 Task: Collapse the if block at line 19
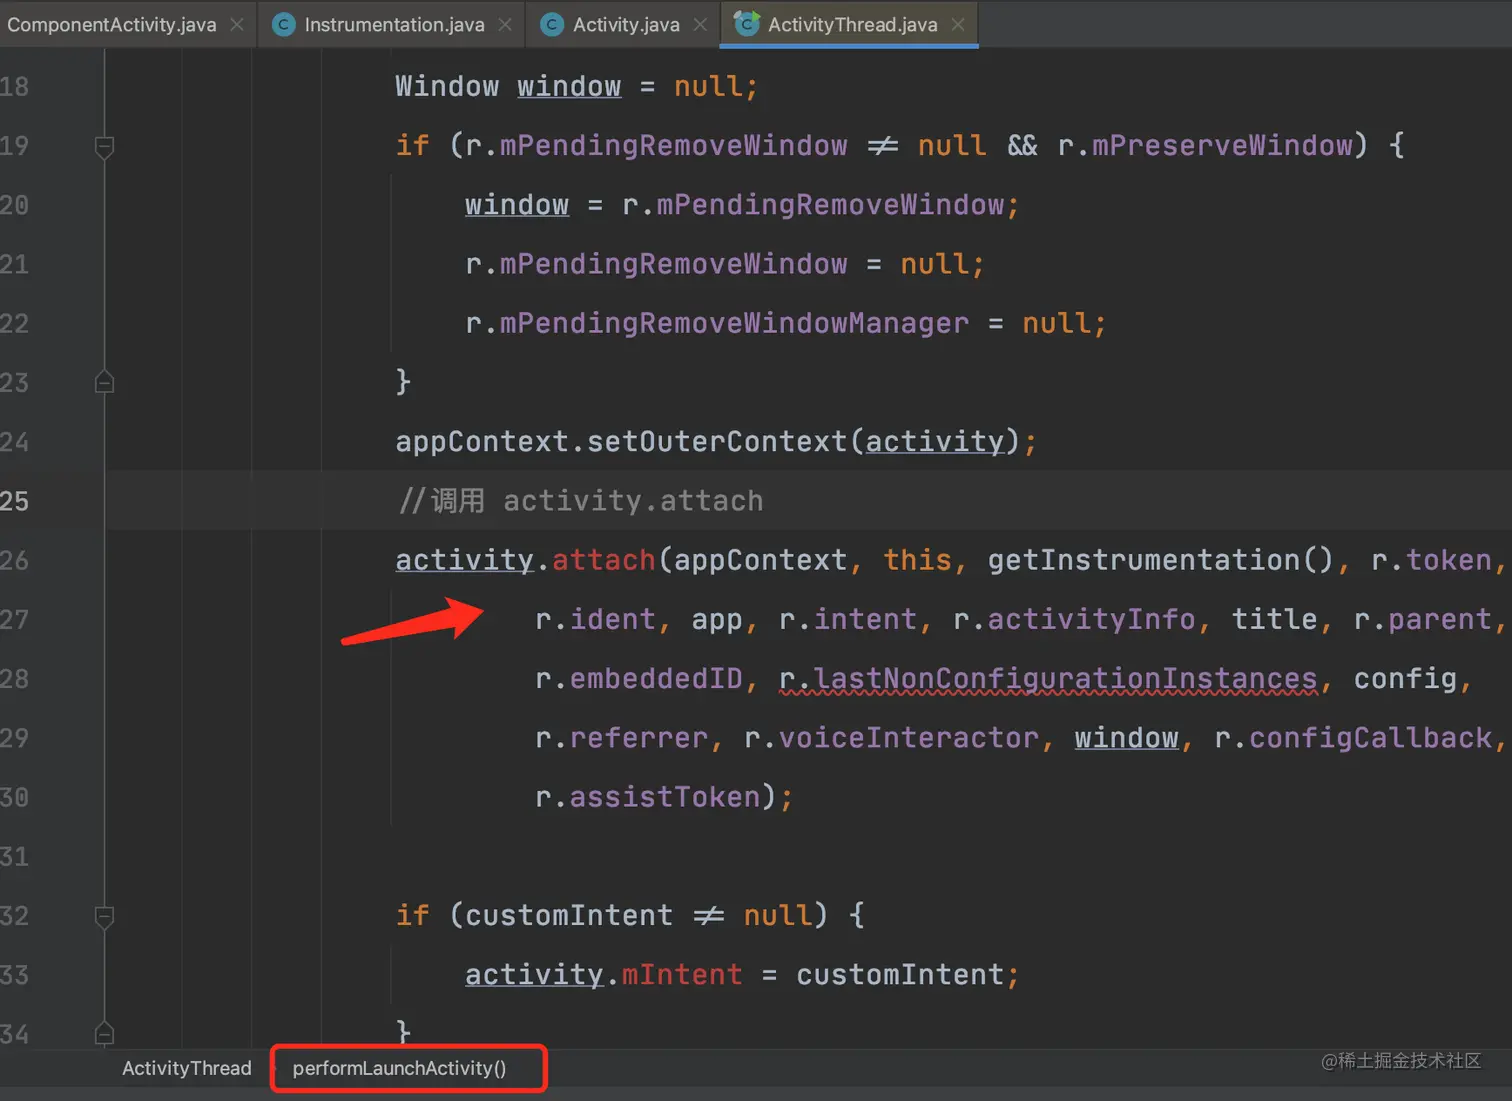(x=104, y=147)
